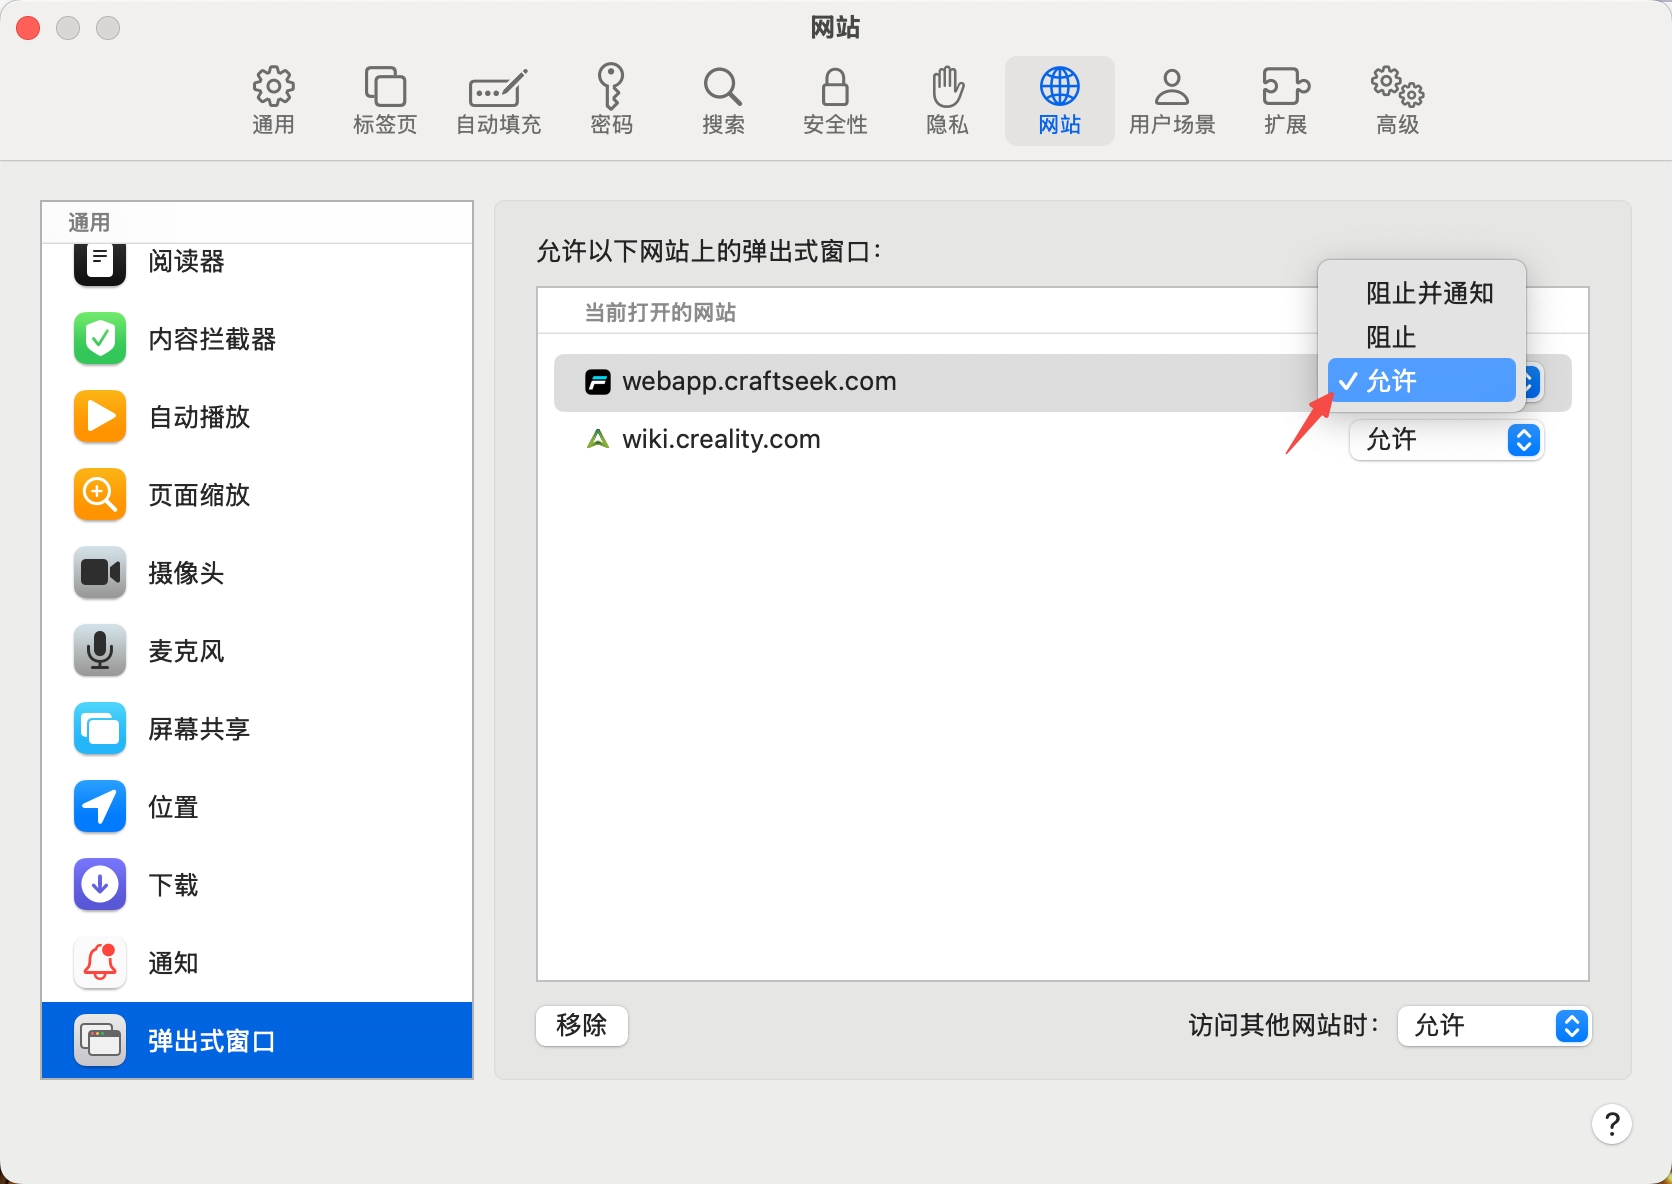Open the 访问其他网站时 permission dropdown

click(1493, 1026)
